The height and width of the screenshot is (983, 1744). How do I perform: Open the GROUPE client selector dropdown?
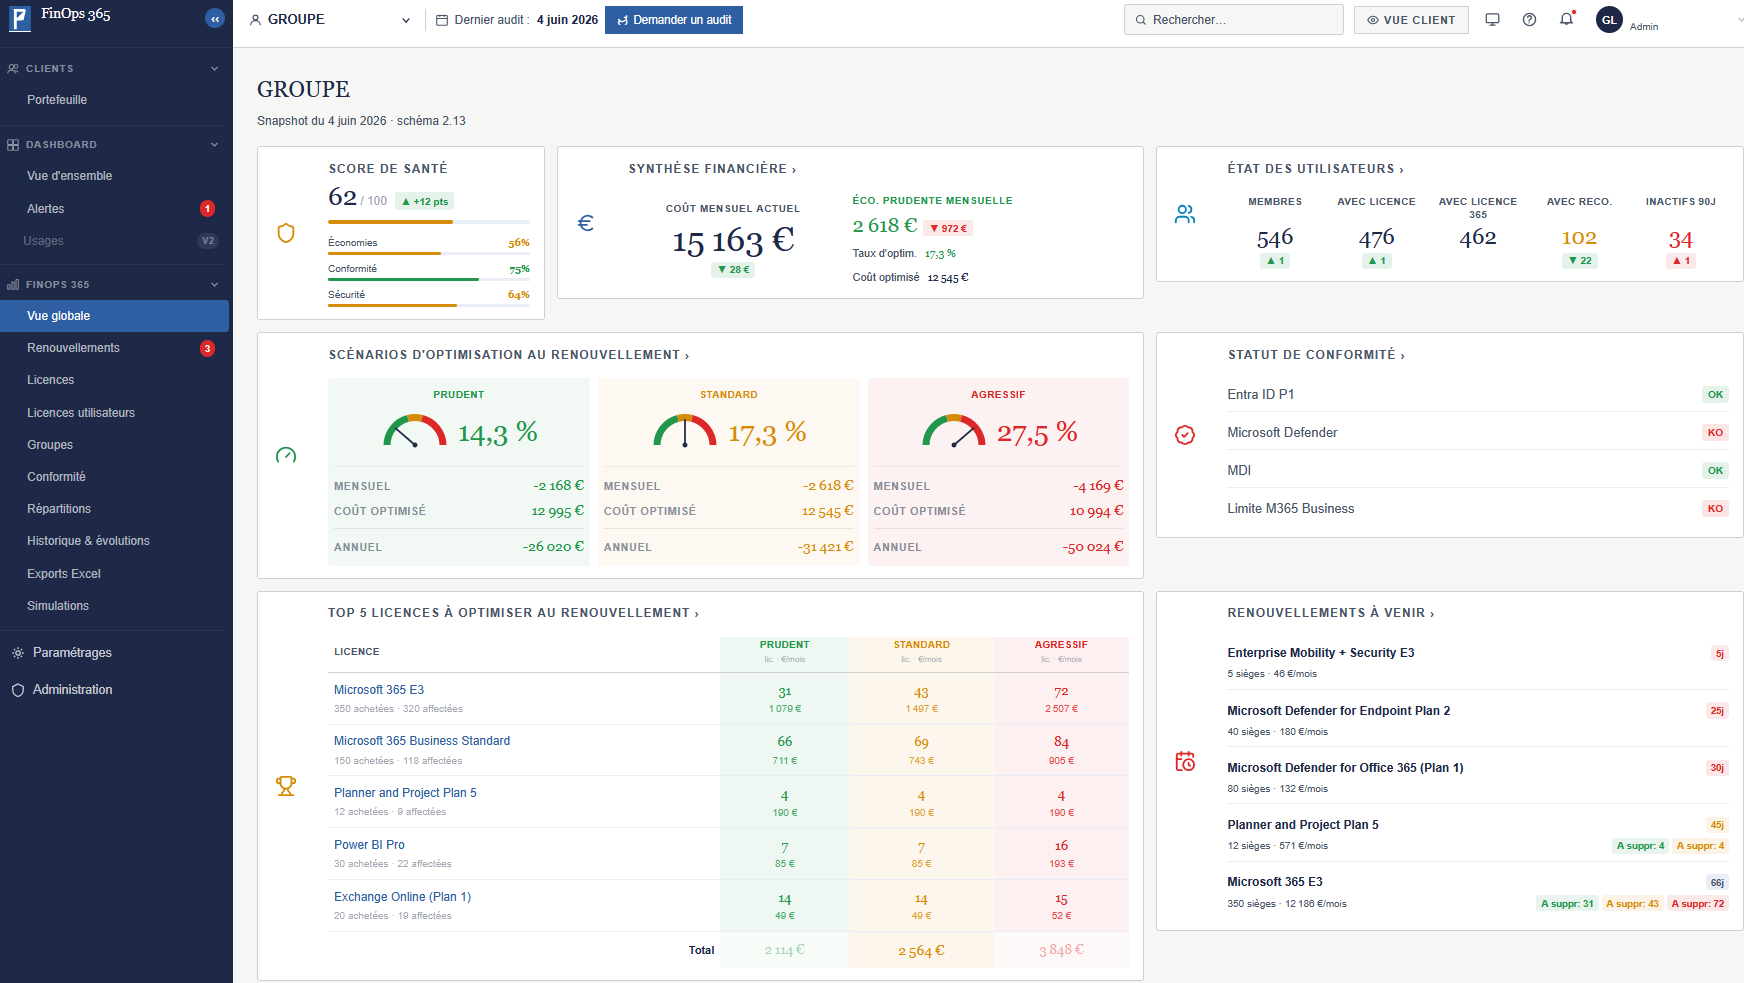click(x=330, y=20)
